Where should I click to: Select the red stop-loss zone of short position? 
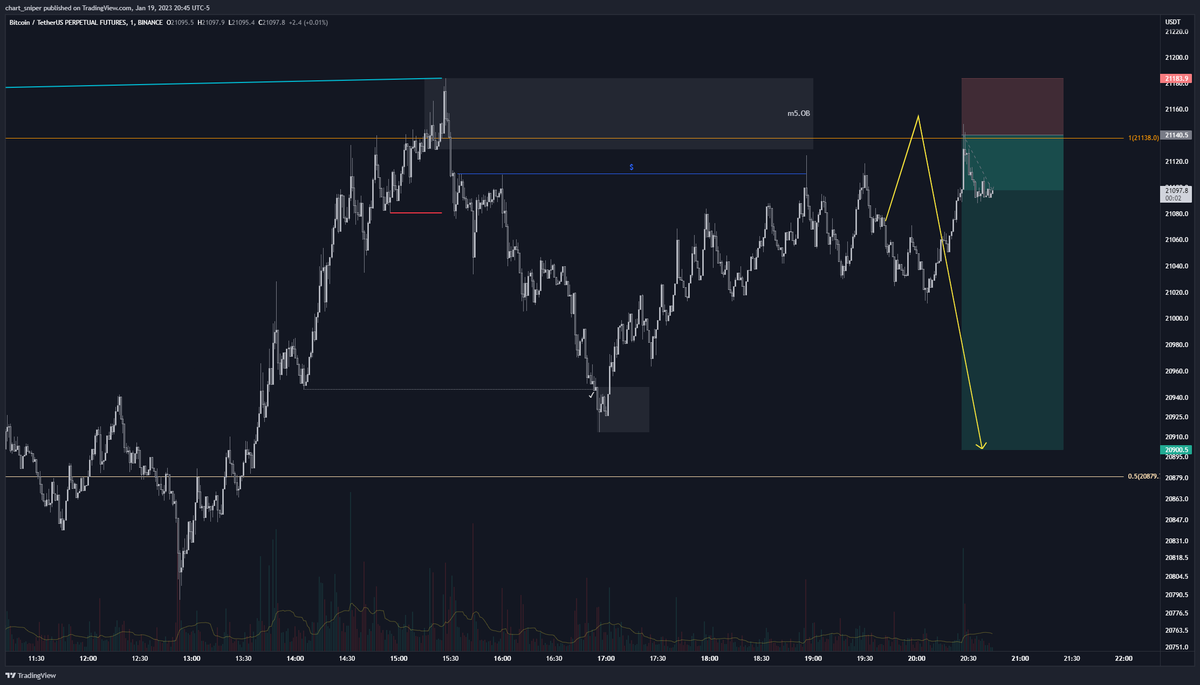pos(1012,106)
